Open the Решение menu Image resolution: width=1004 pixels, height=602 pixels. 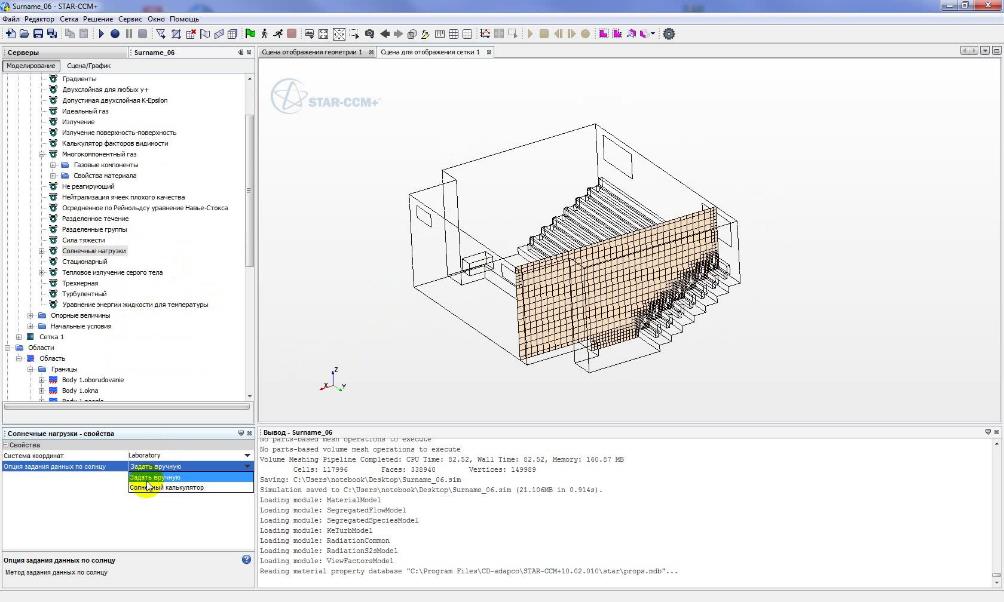tap(98, 19)
